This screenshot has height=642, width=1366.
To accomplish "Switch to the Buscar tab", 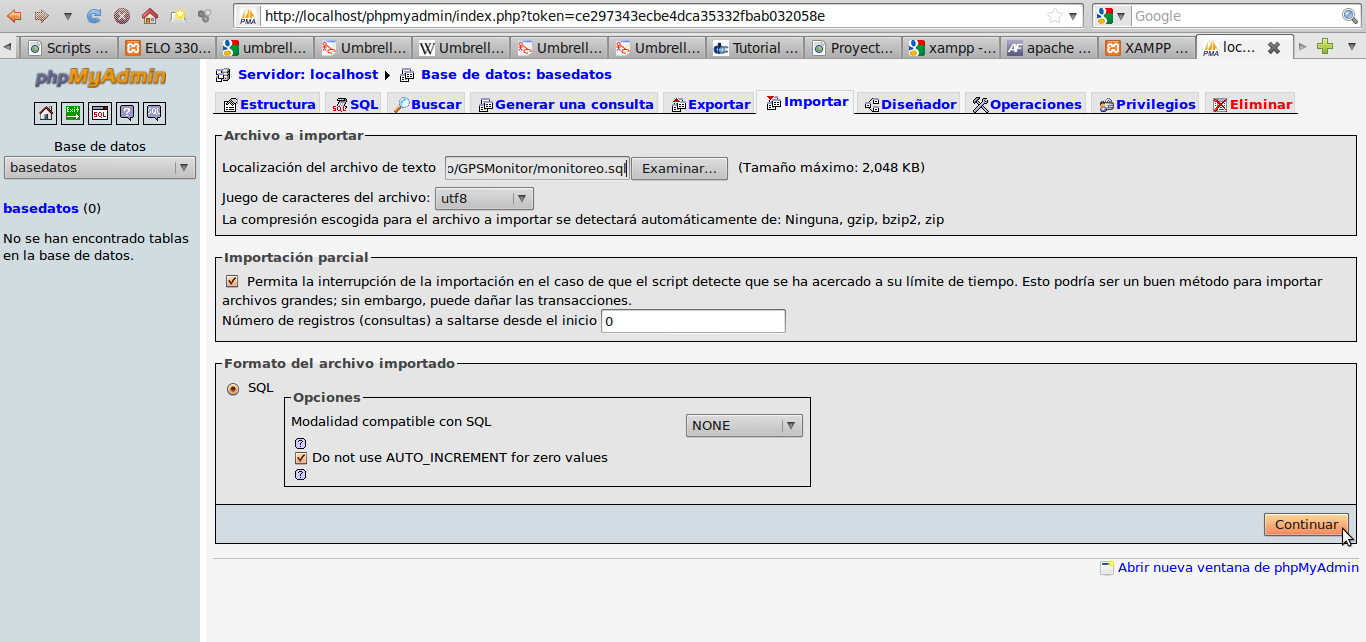I will [x=426, y=104].
